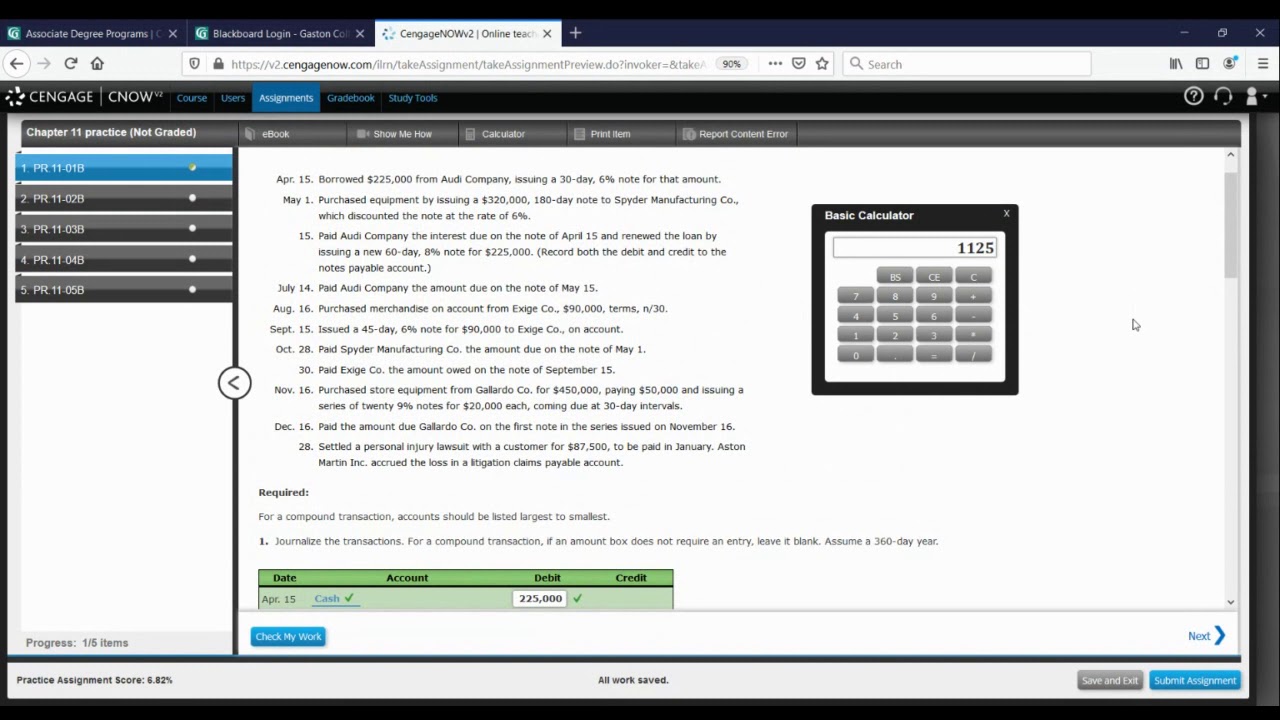Select question 3. PR 11-03B

pos(124,229)
